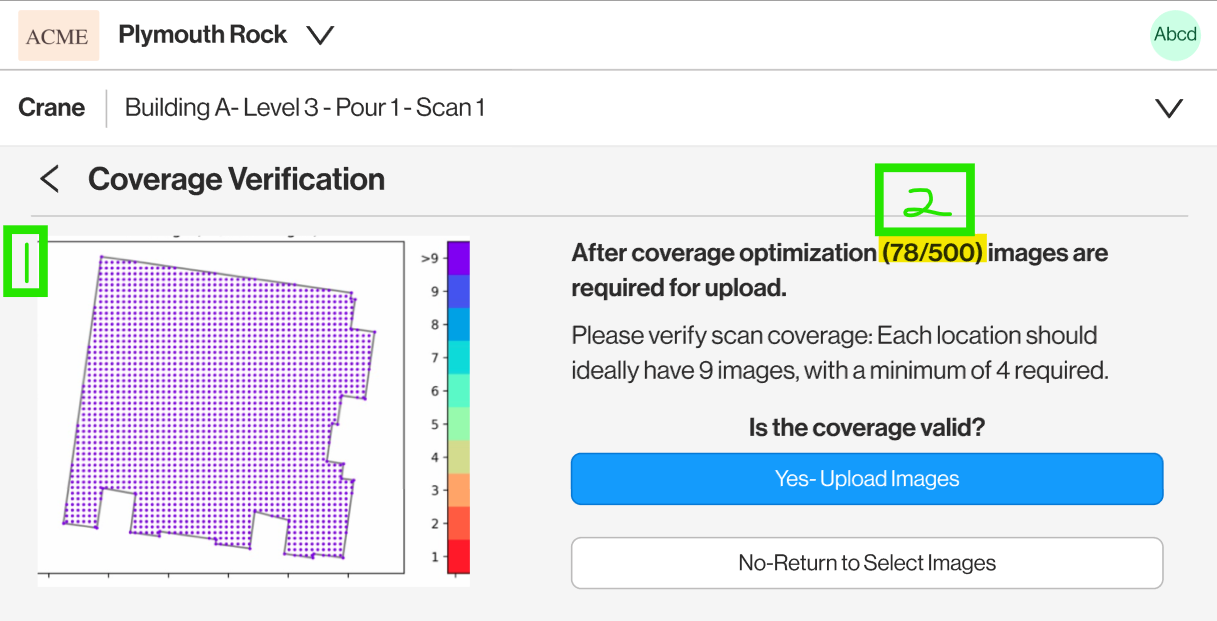1217x621 pixels.
Task: Click the Plymouth Rock project name
Action: click(202, 35)
